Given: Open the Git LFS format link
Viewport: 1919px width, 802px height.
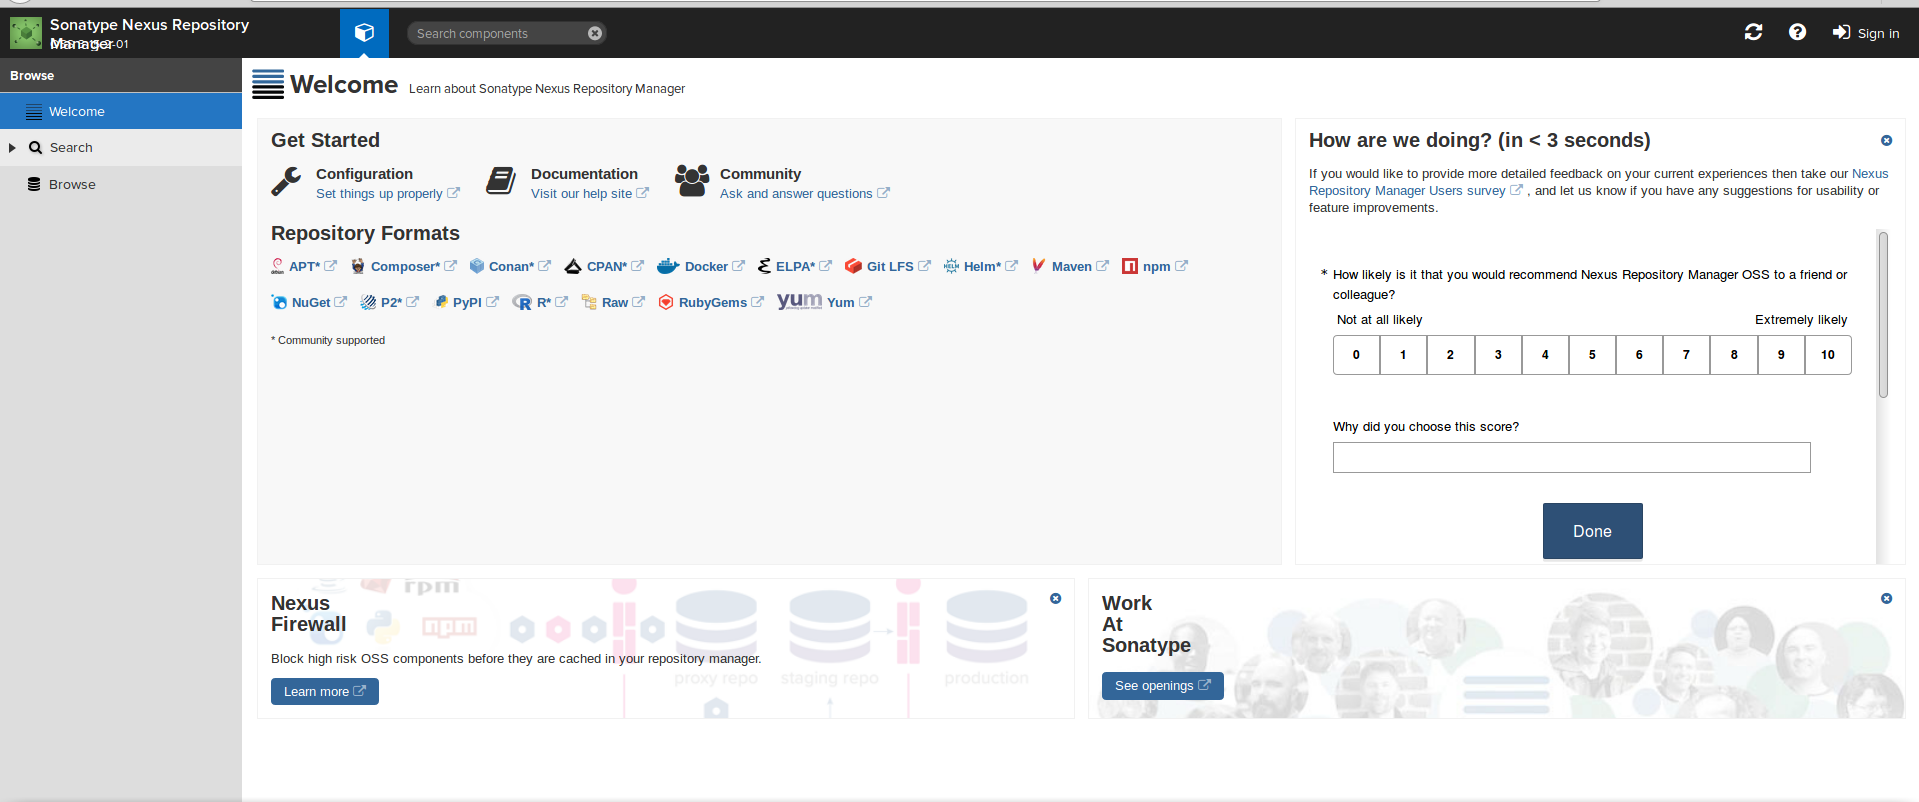Looking at the screenshot, I should [x=888, y=266].
